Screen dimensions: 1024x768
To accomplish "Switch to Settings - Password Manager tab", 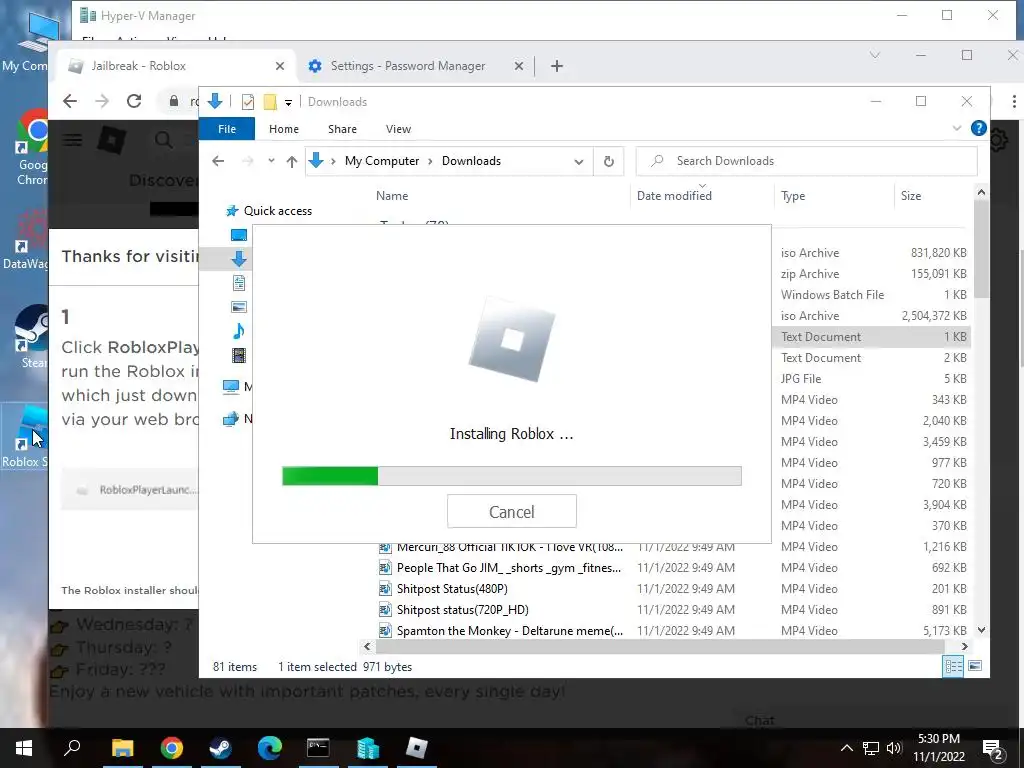I will pyautogui.click(x=415, y=66).
